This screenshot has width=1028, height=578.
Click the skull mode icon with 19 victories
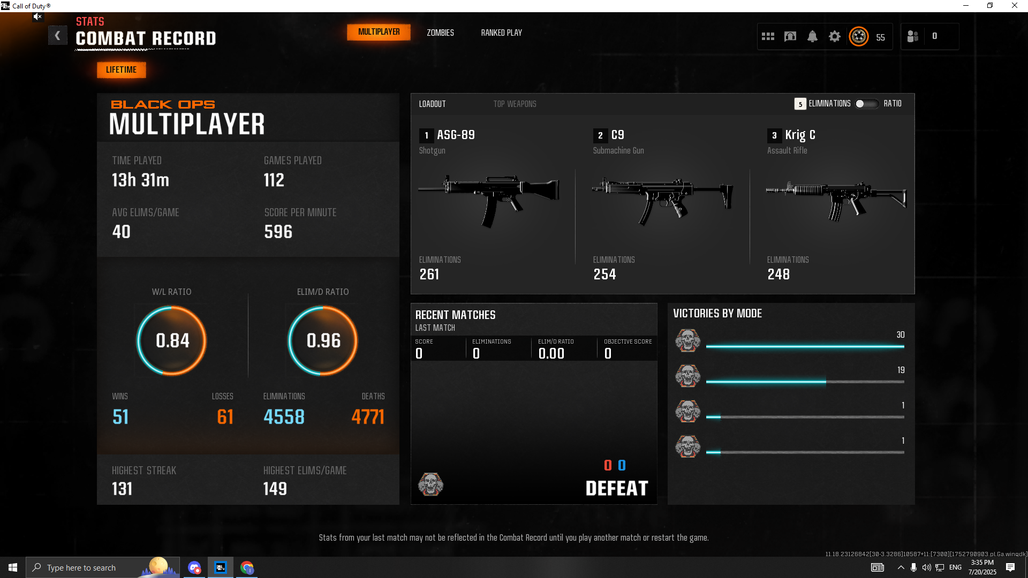688,376
